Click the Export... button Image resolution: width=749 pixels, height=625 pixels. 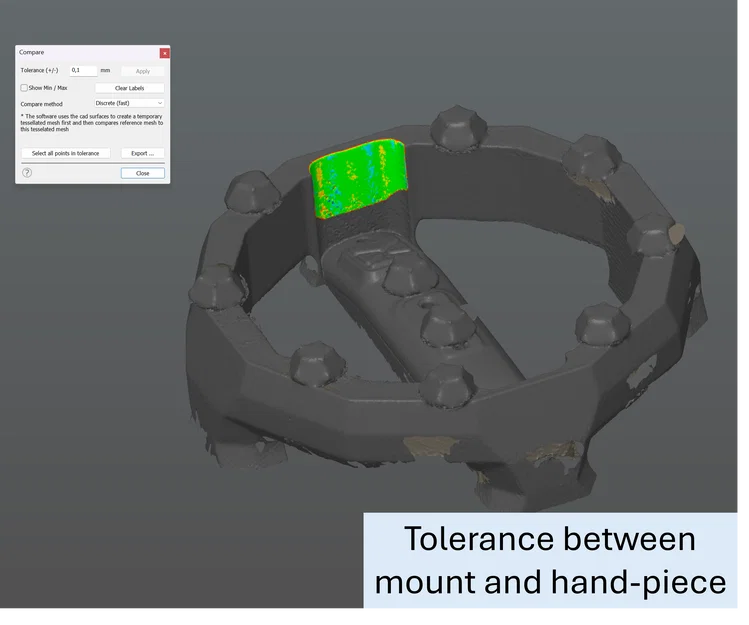tap(142, 153)
